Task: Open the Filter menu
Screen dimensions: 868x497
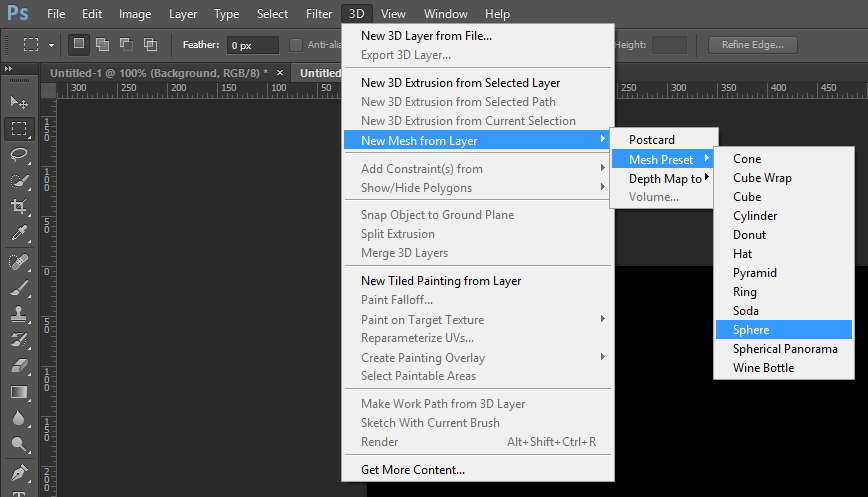Action: (319, 14)
